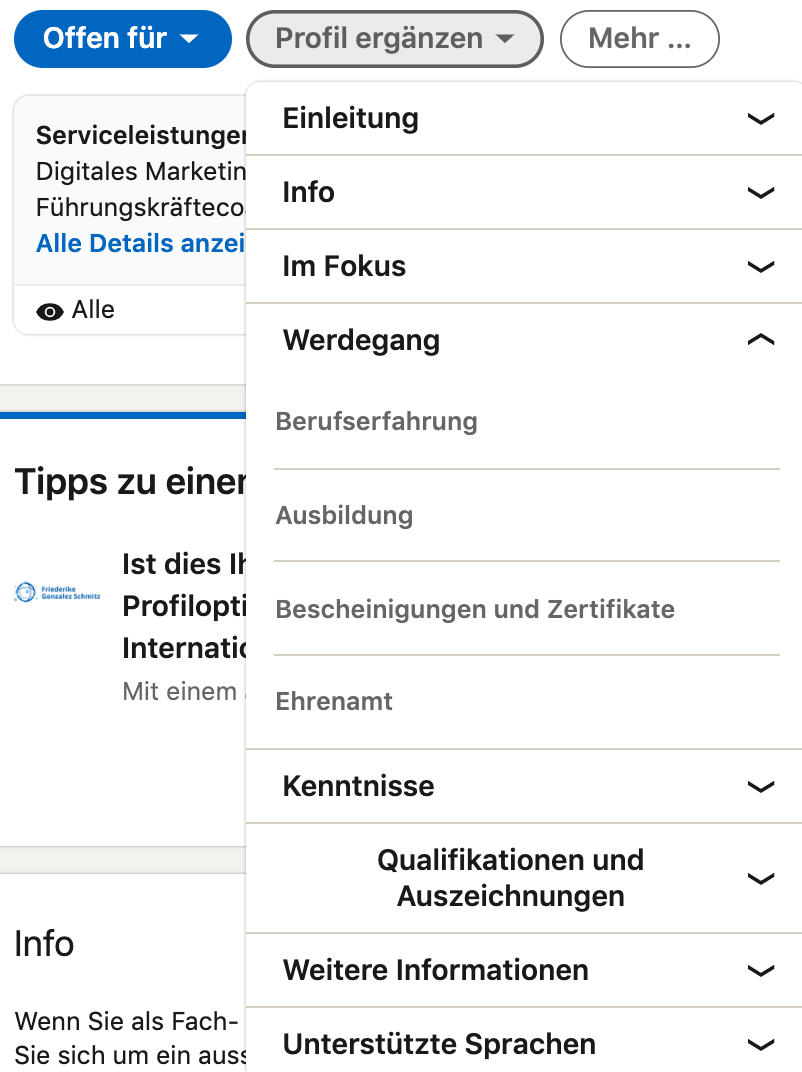Open the Alle Details anzeigen link

(x=140, y=243)
